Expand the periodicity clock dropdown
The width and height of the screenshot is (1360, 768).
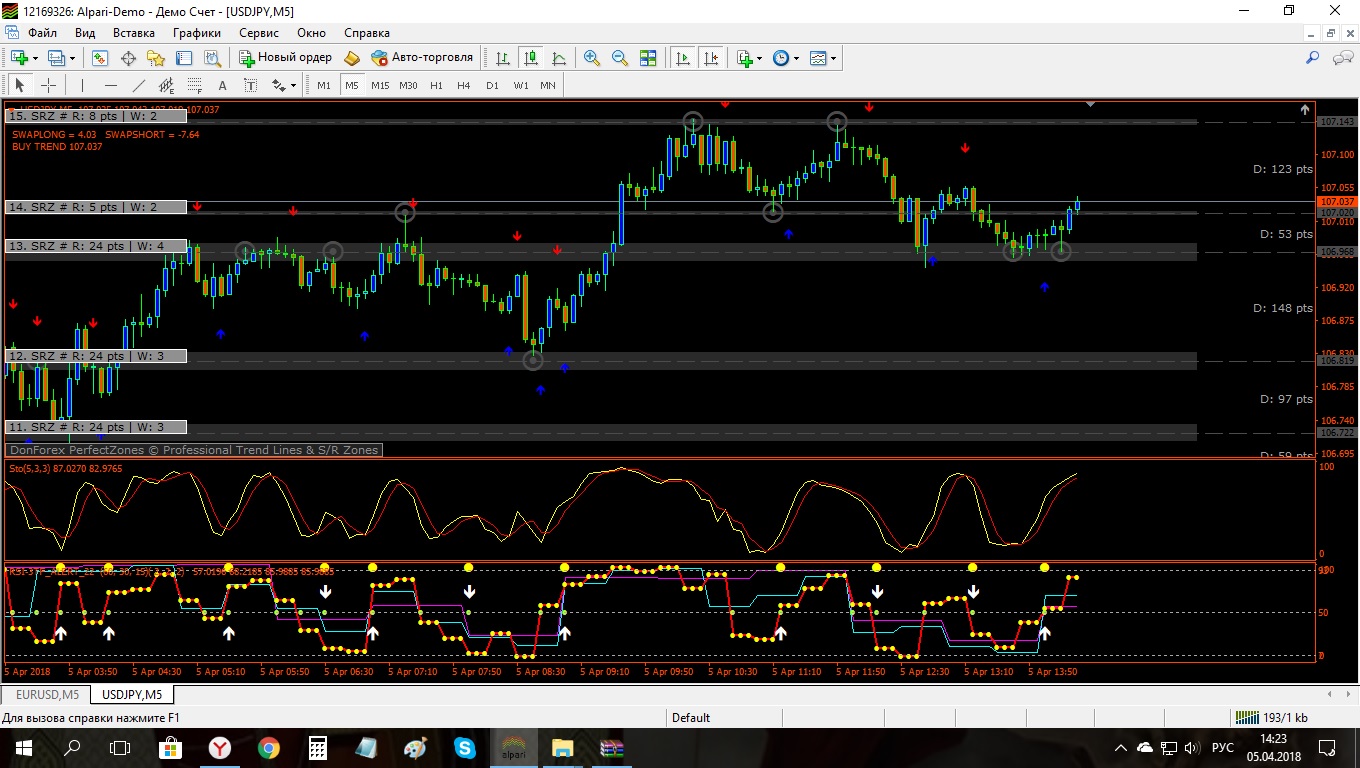click(796, 58)
